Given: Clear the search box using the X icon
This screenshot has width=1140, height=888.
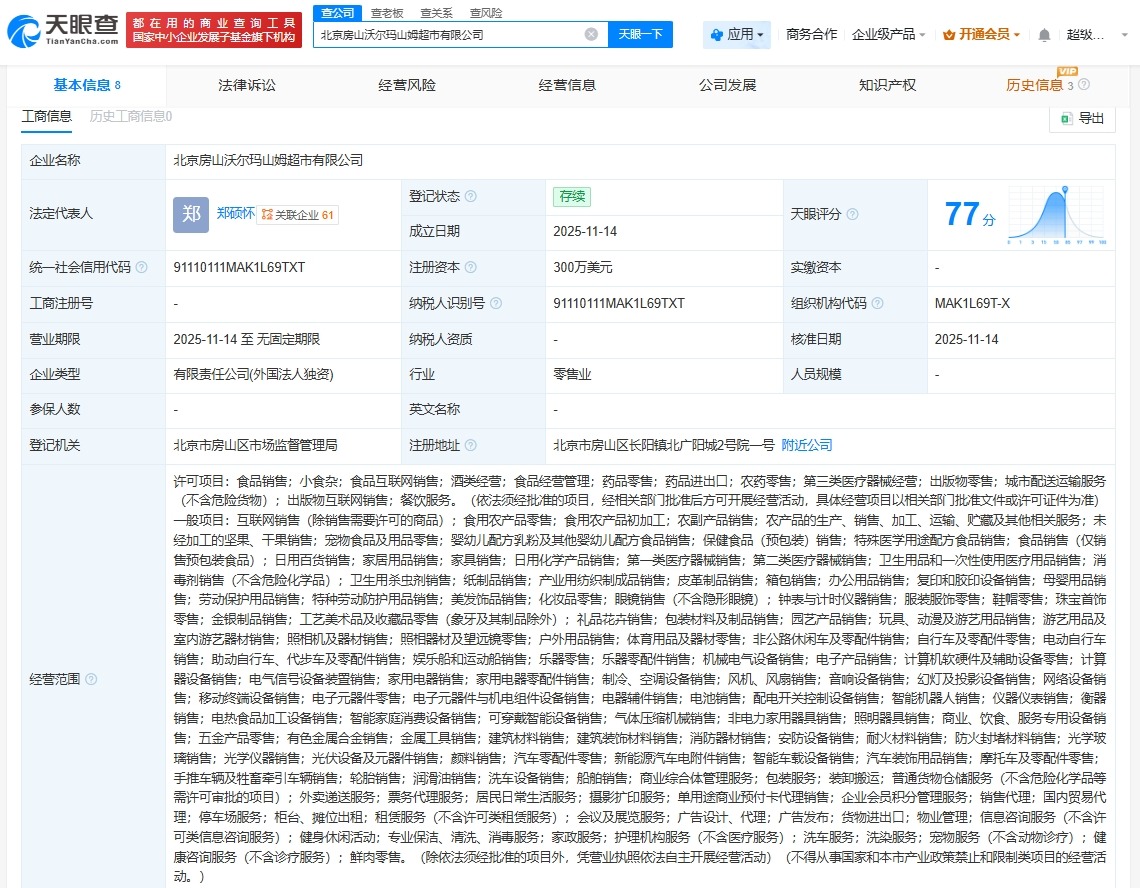Looking at the screenshot, I should (x=592, y=33).
